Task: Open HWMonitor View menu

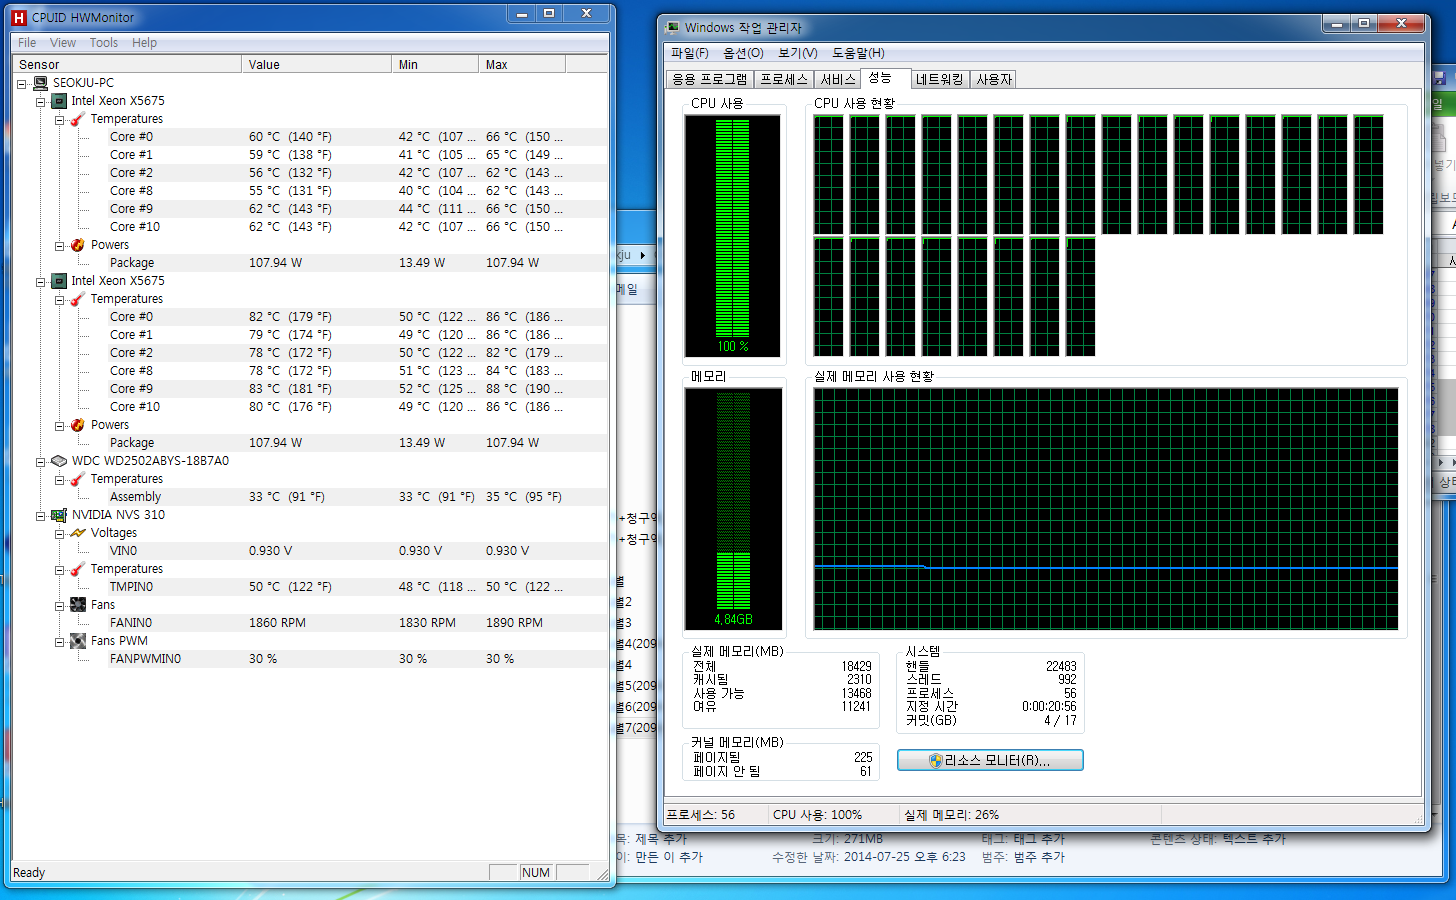Action: pyautogui.click(x=63, y=43)
